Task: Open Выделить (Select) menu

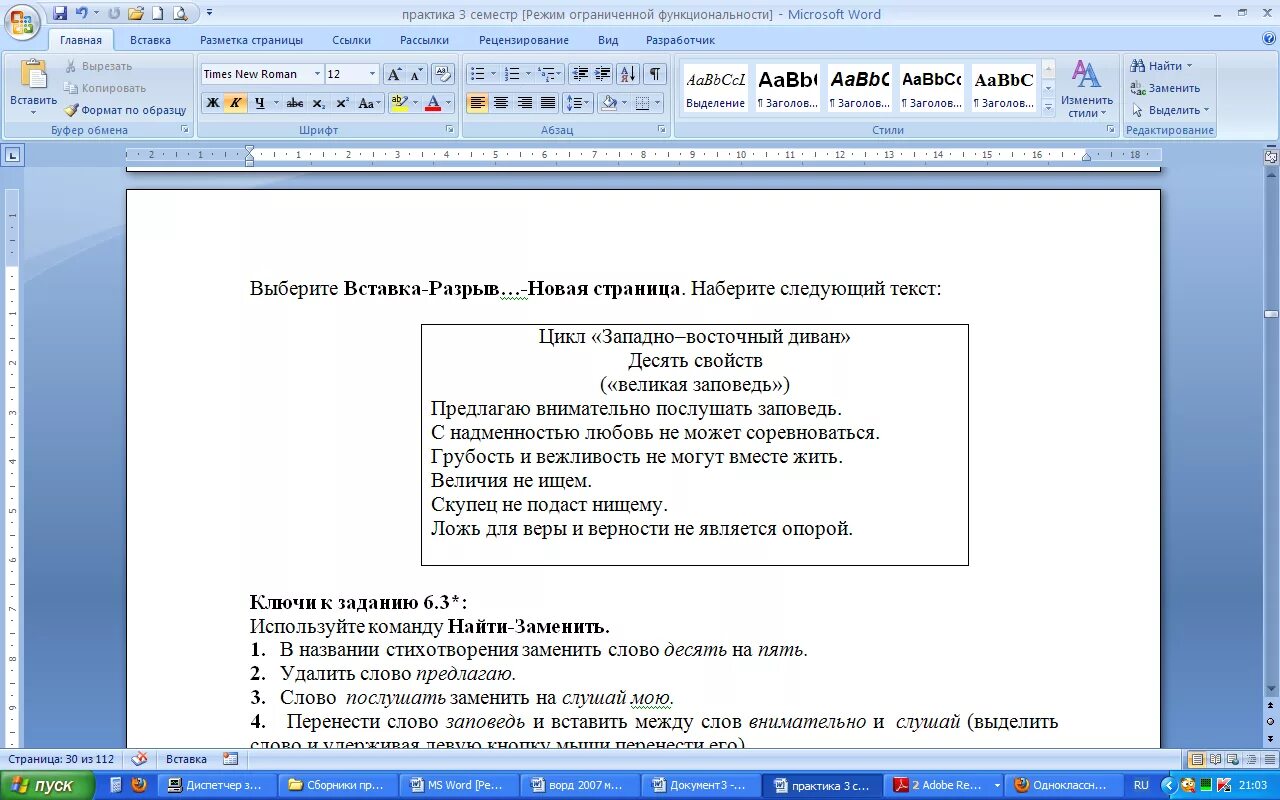Action: pos(1170,110)
